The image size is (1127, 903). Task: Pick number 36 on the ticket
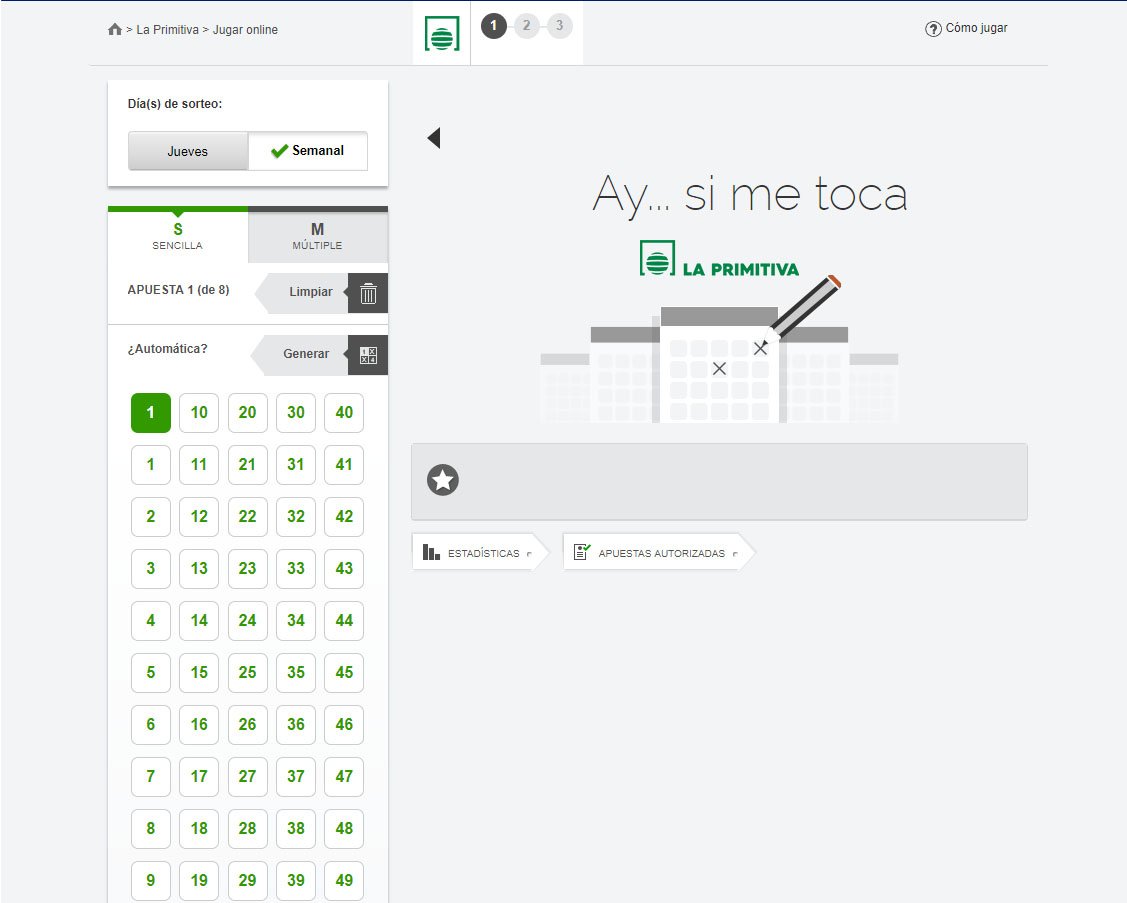(x=296, y=725)
